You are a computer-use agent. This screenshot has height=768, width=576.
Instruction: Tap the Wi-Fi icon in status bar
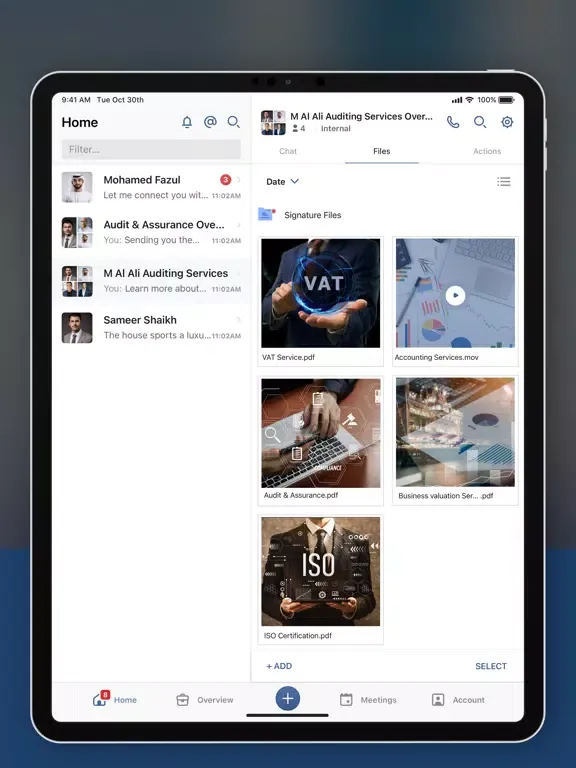click(x=470, y=100)
